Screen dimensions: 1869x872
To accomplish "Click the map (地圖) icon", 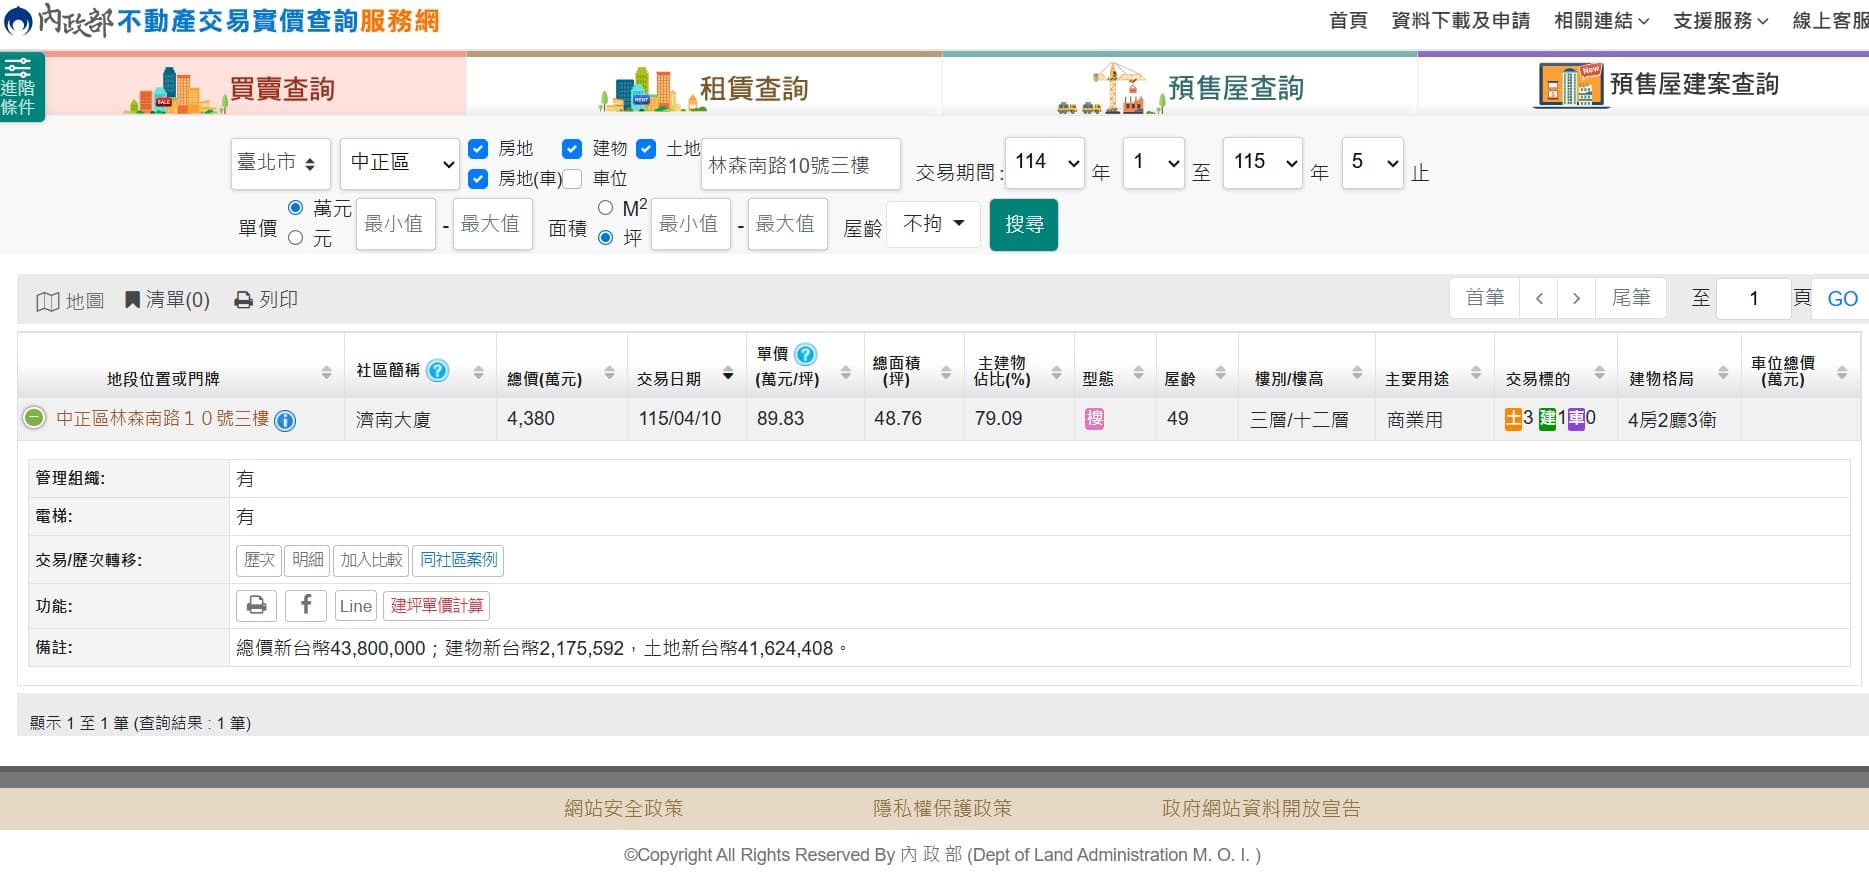I will pyautogui.click(x=47, y=301).
